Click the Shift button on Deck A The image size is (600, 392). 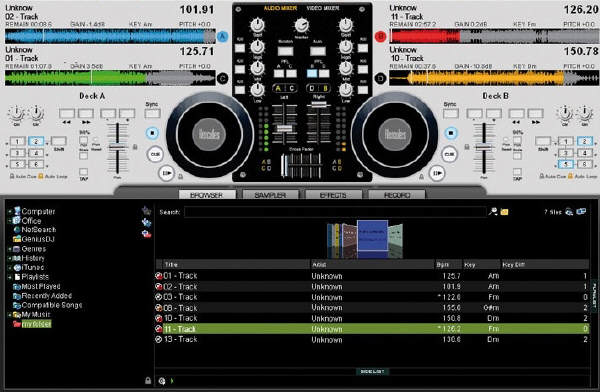[x=59, y=141]
